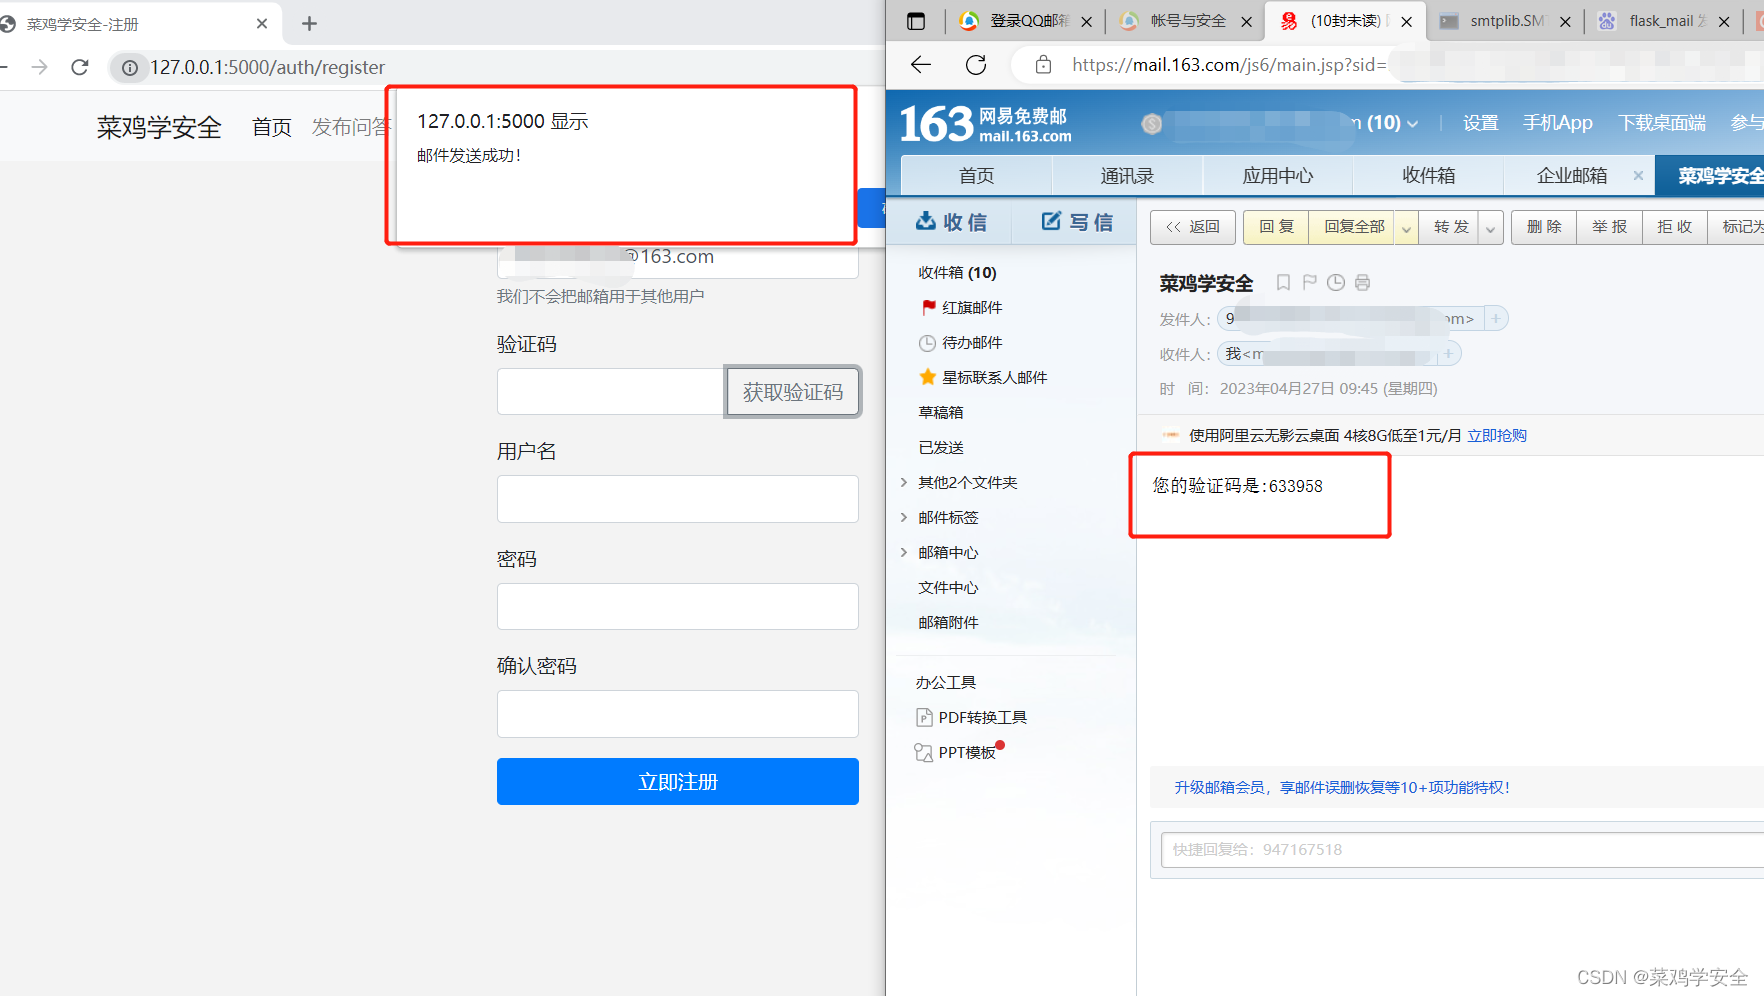The height and width of the screenshot is (996, 1764).
Task: Open 收件箱 (10) folder
Action: click(957, 272)
